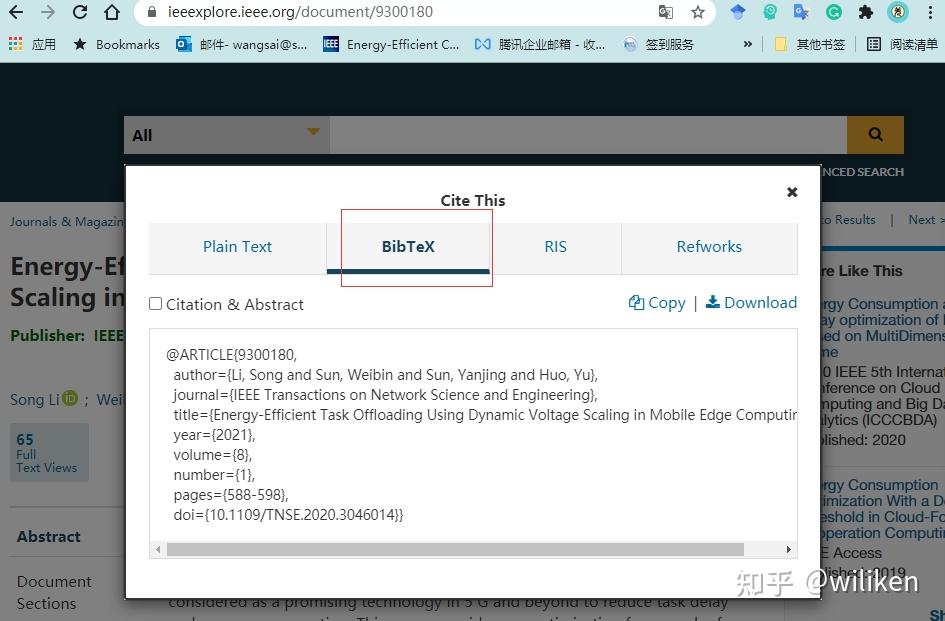Screen dimensions: 945x621
Task: Download the citation file
Action: 752,303
